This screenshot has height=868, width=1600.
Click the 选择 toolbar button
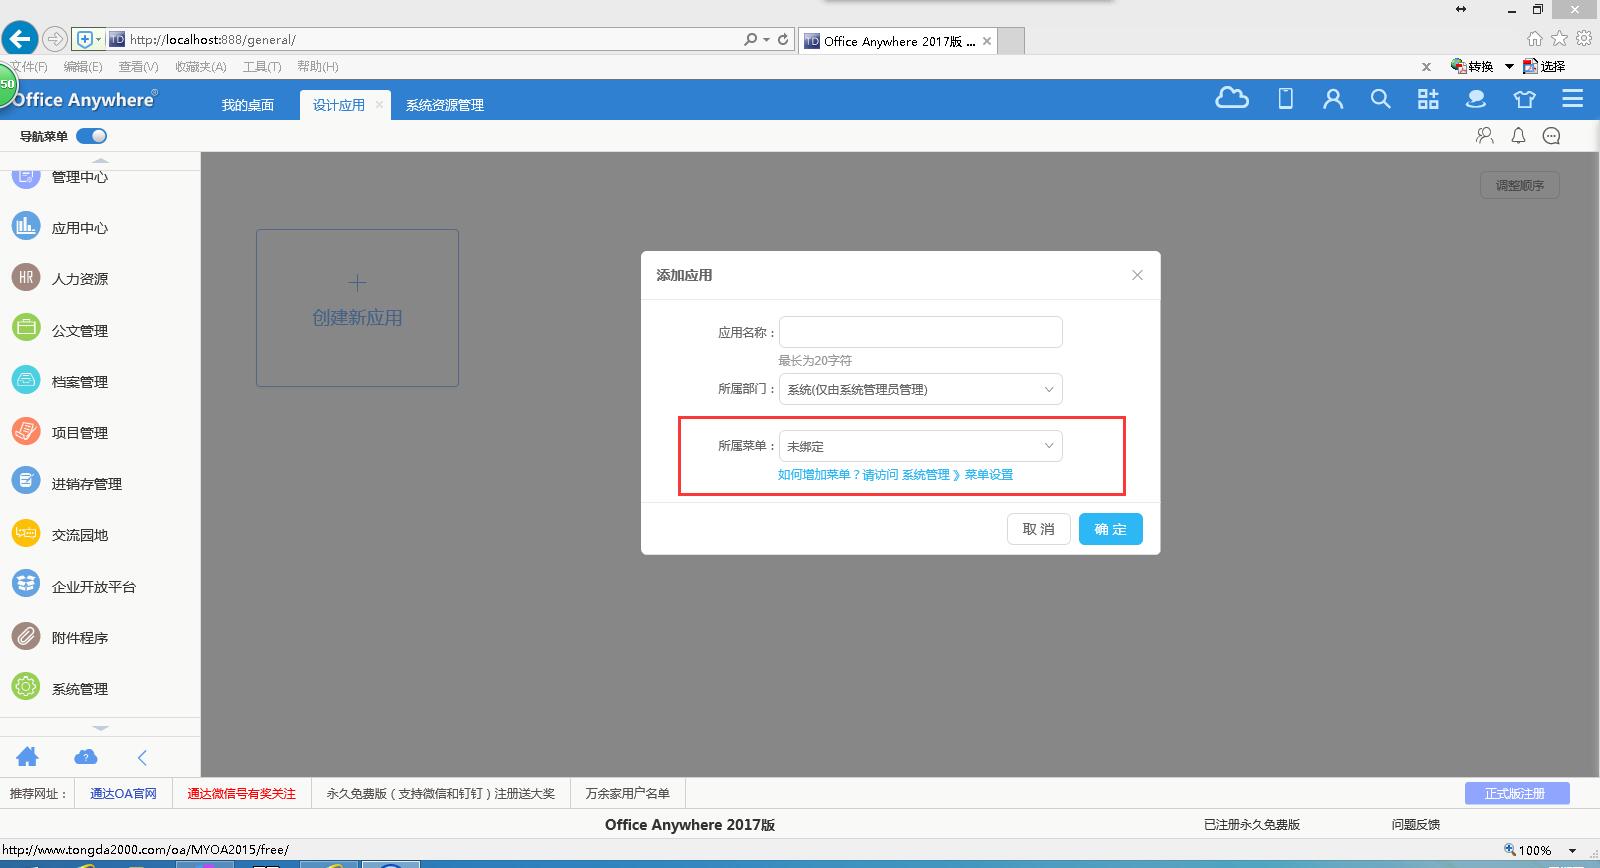tap(1544, 66)
